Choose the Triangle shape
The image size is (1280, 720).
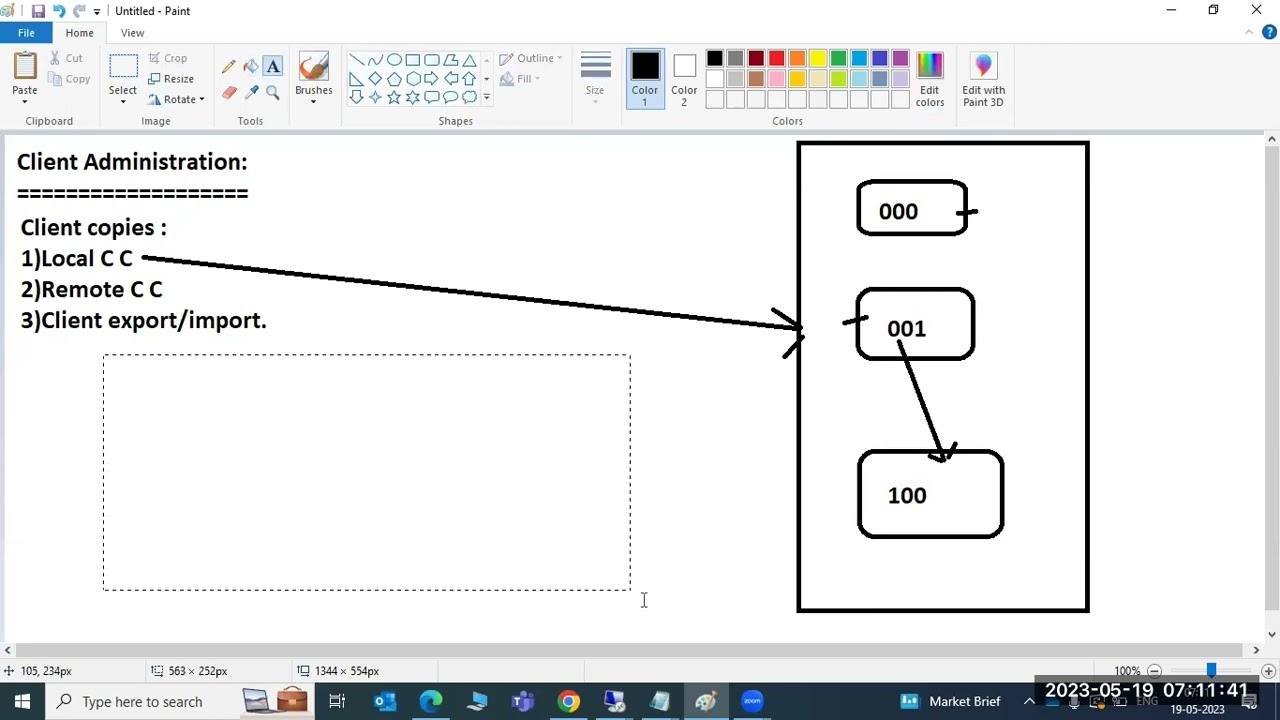(469, 60)
